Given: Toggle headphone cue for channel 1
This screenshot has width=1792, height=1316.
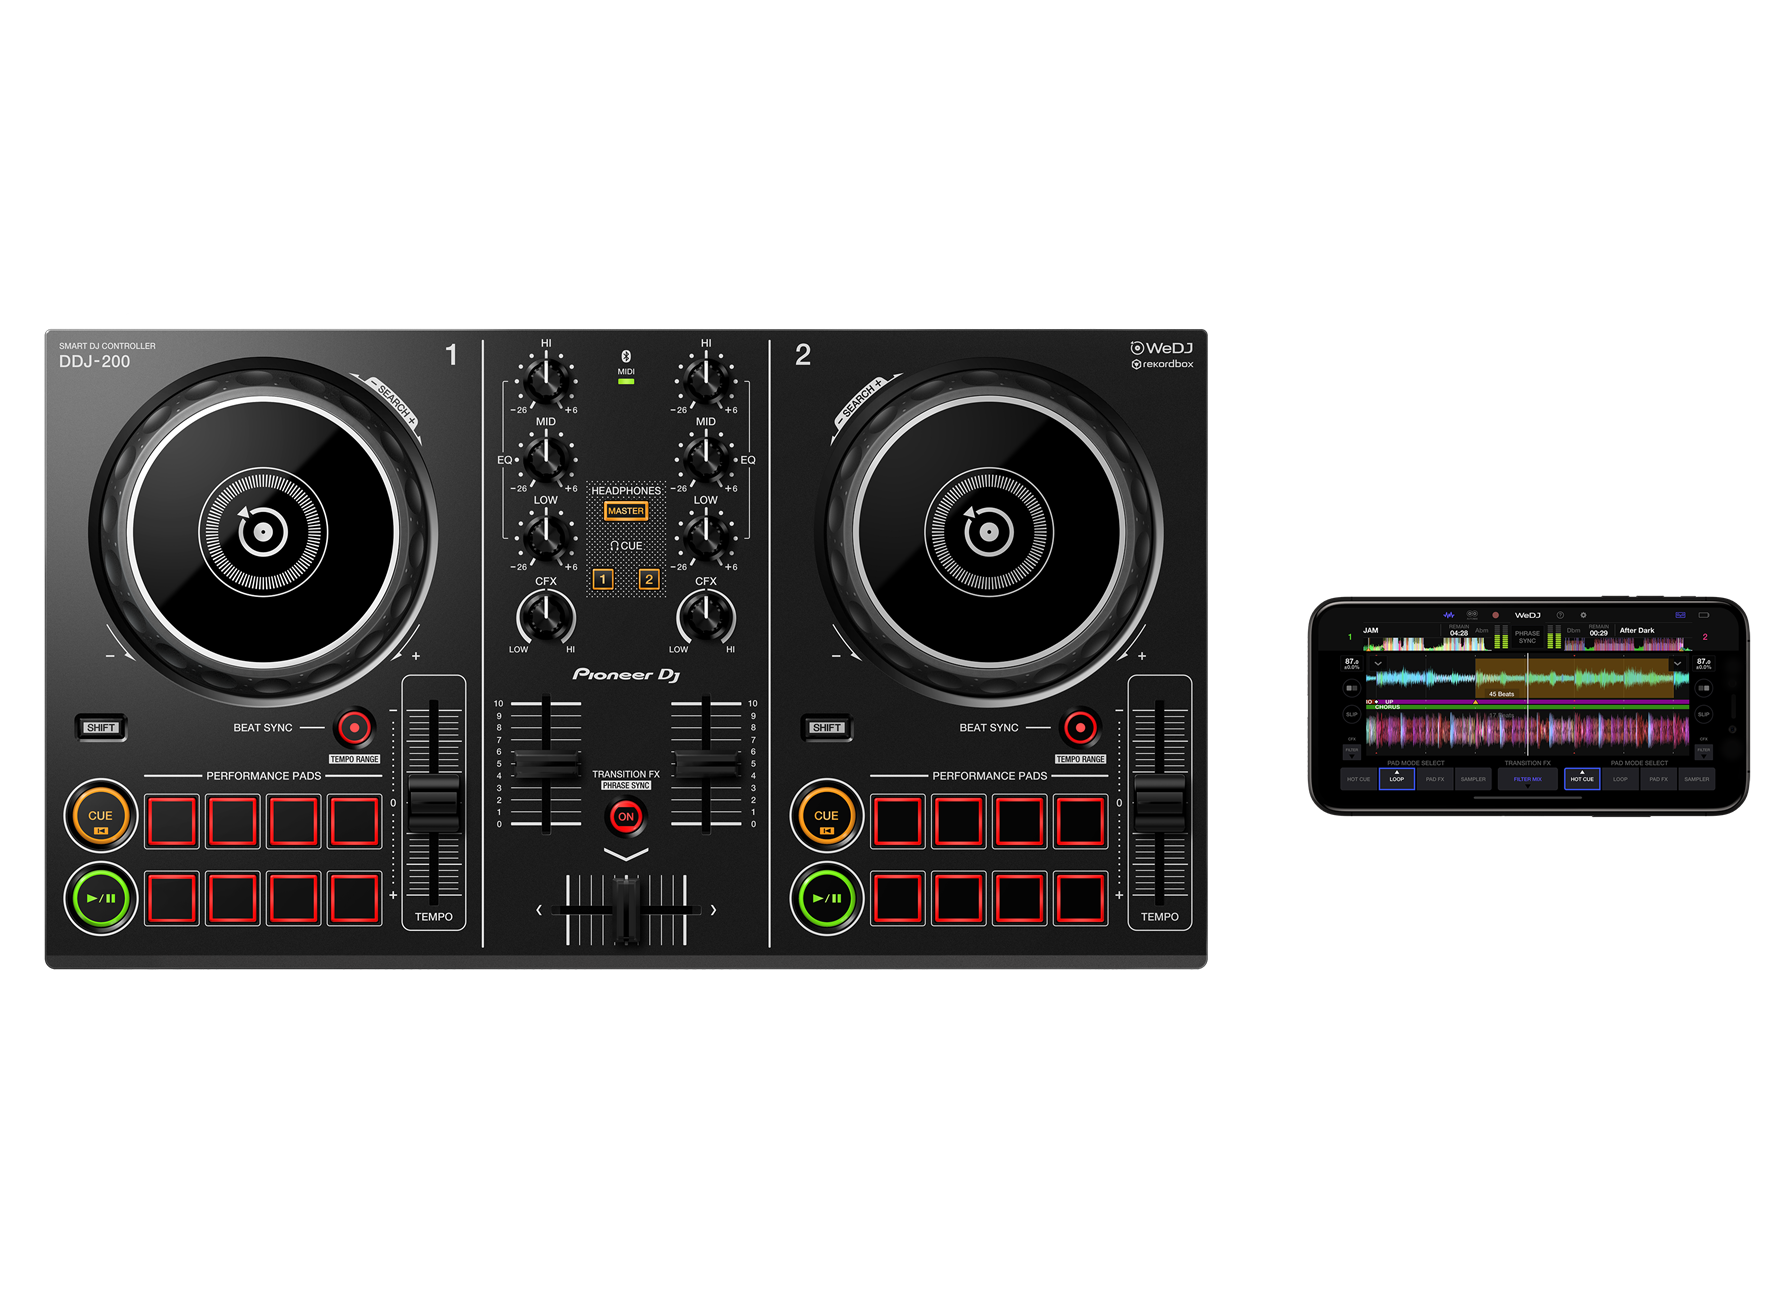Looking at the screenshot, I should [603, 578].
